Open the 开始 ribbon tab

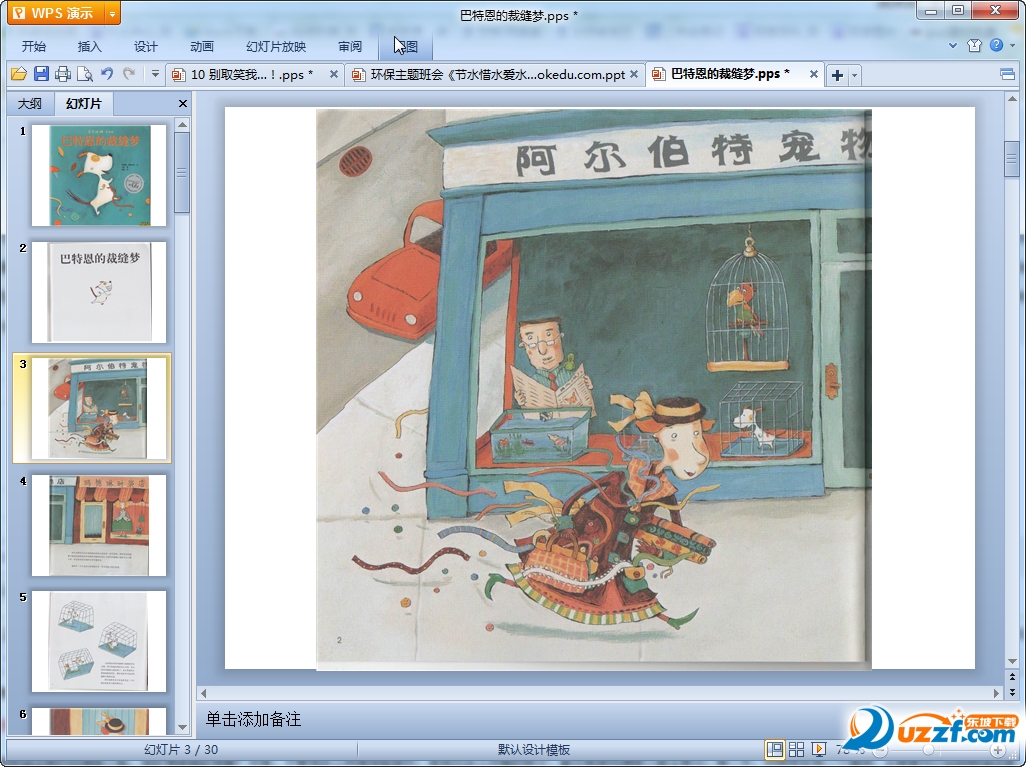tap(33, 46)
